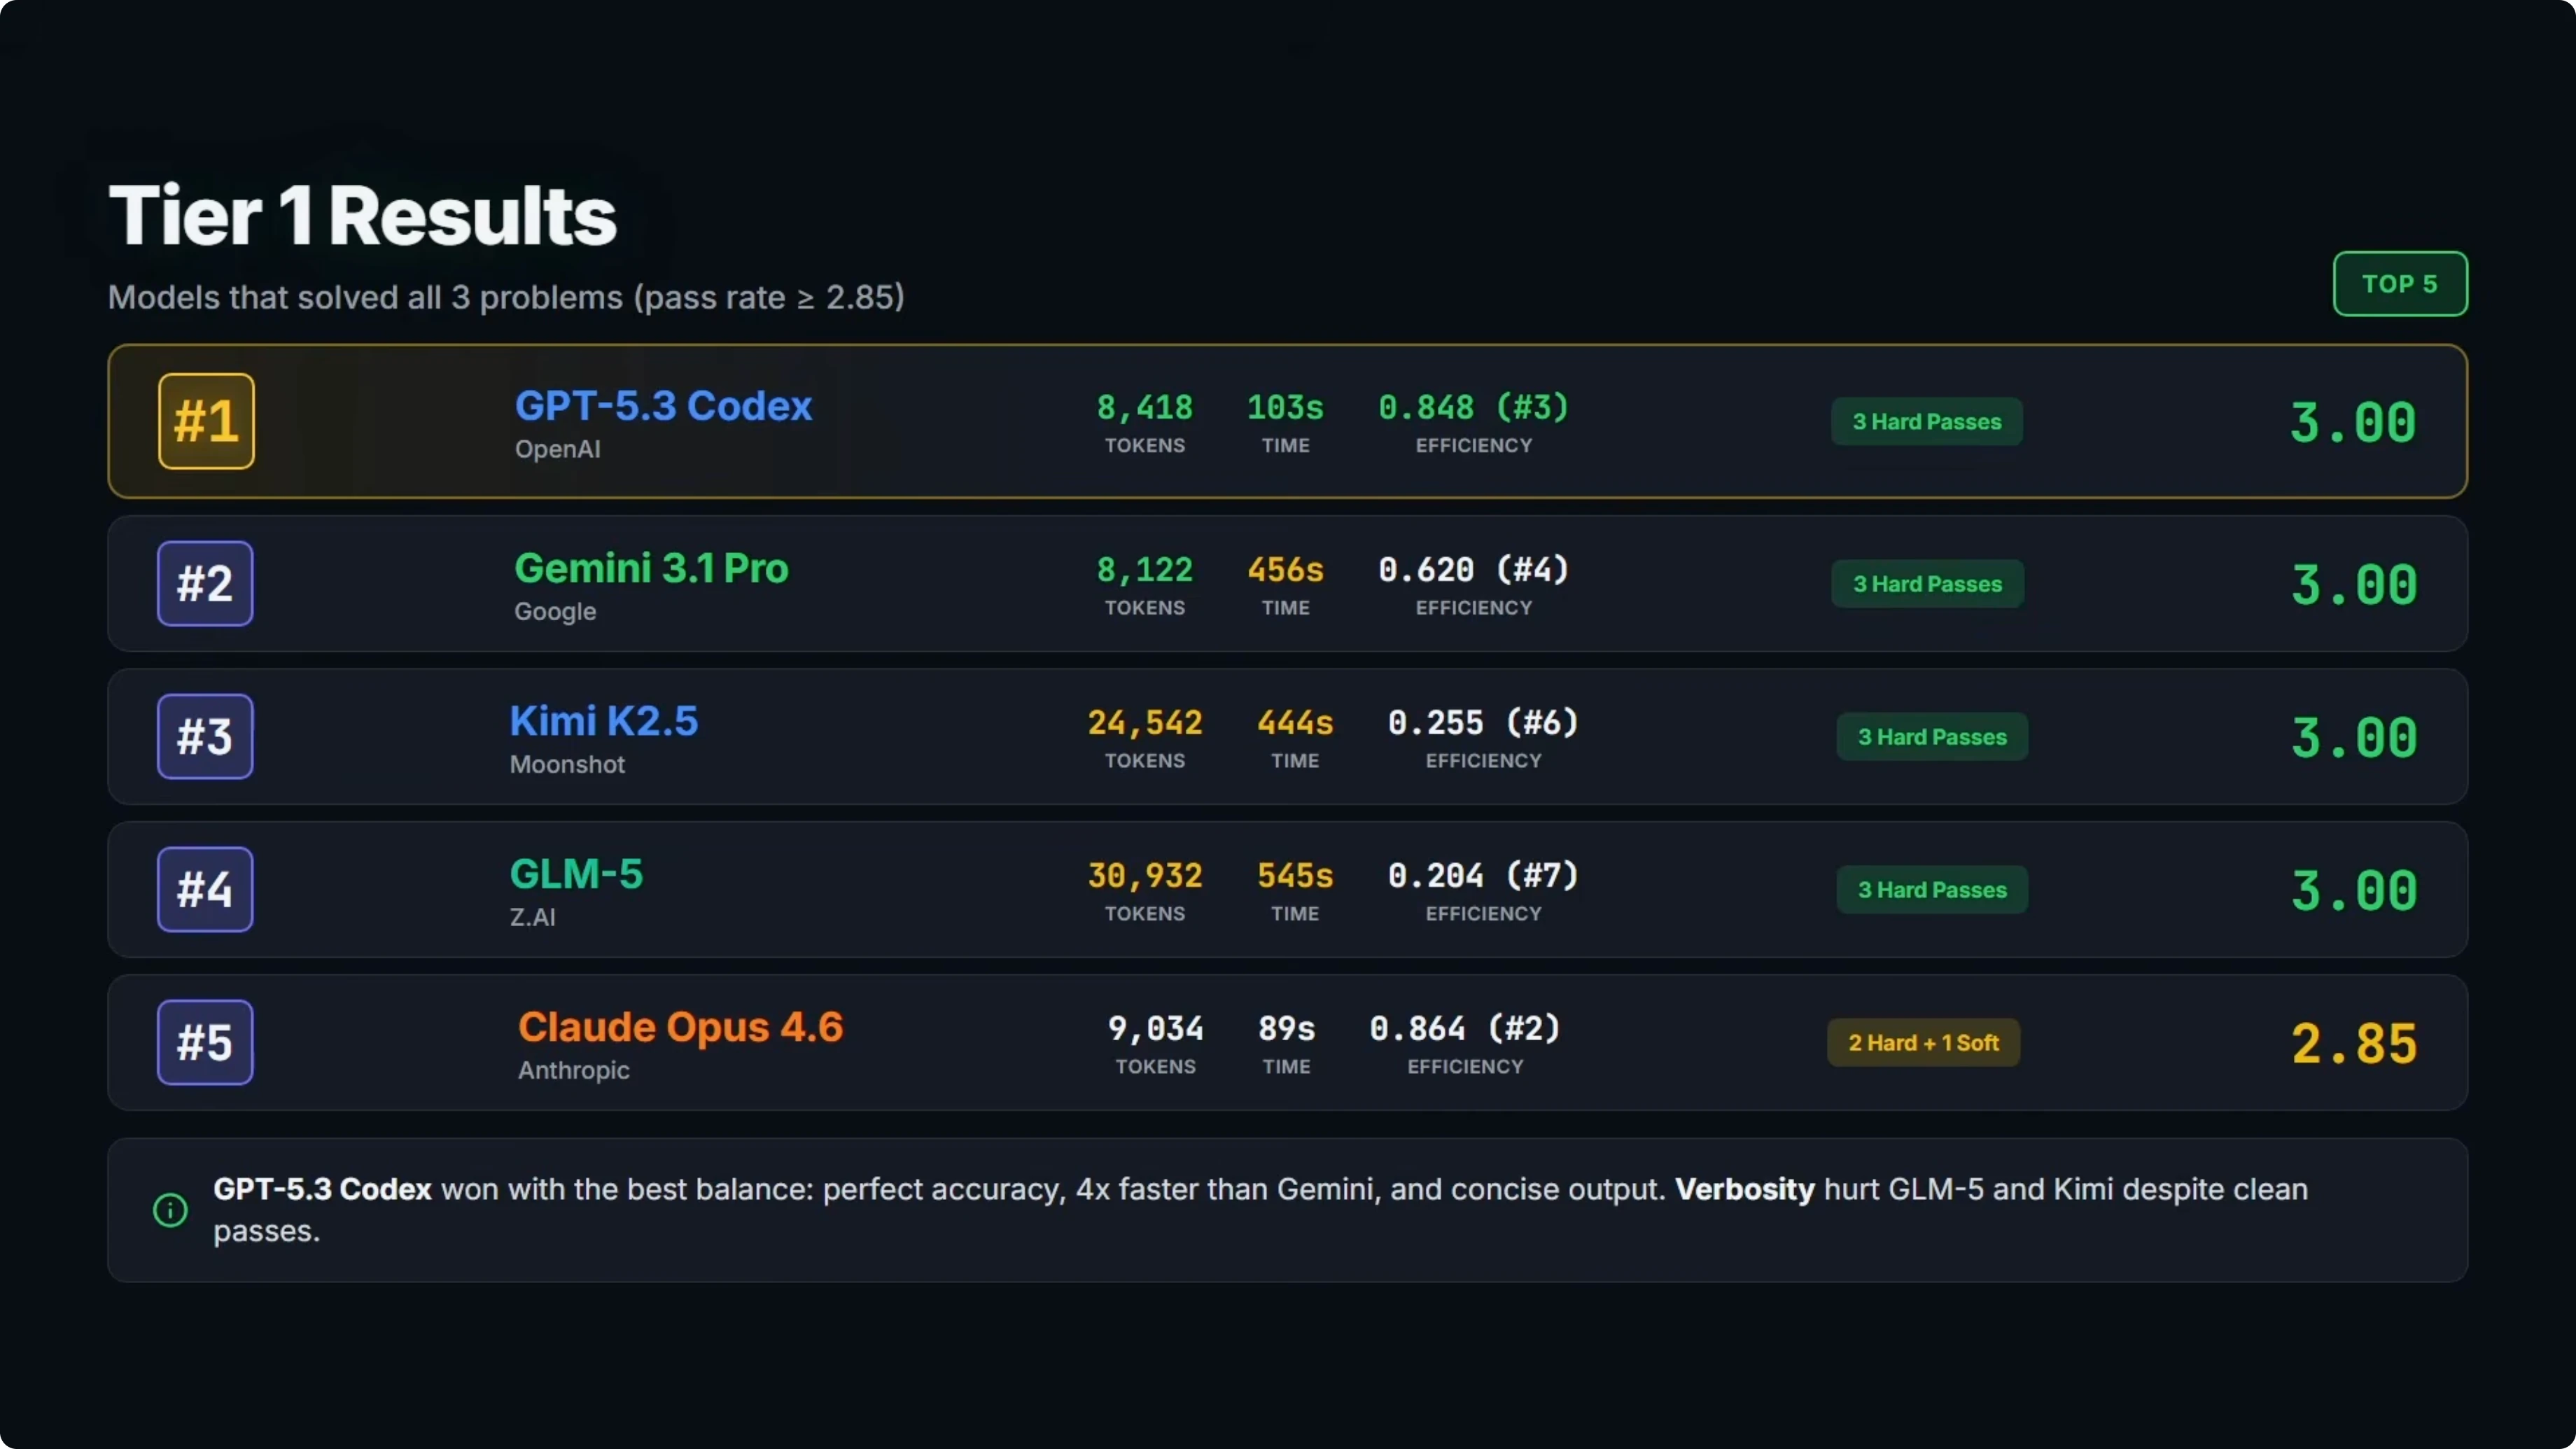Switch to the TOP 5 view
This screenshot has width=2576, height=1449.
[2401, 283]
